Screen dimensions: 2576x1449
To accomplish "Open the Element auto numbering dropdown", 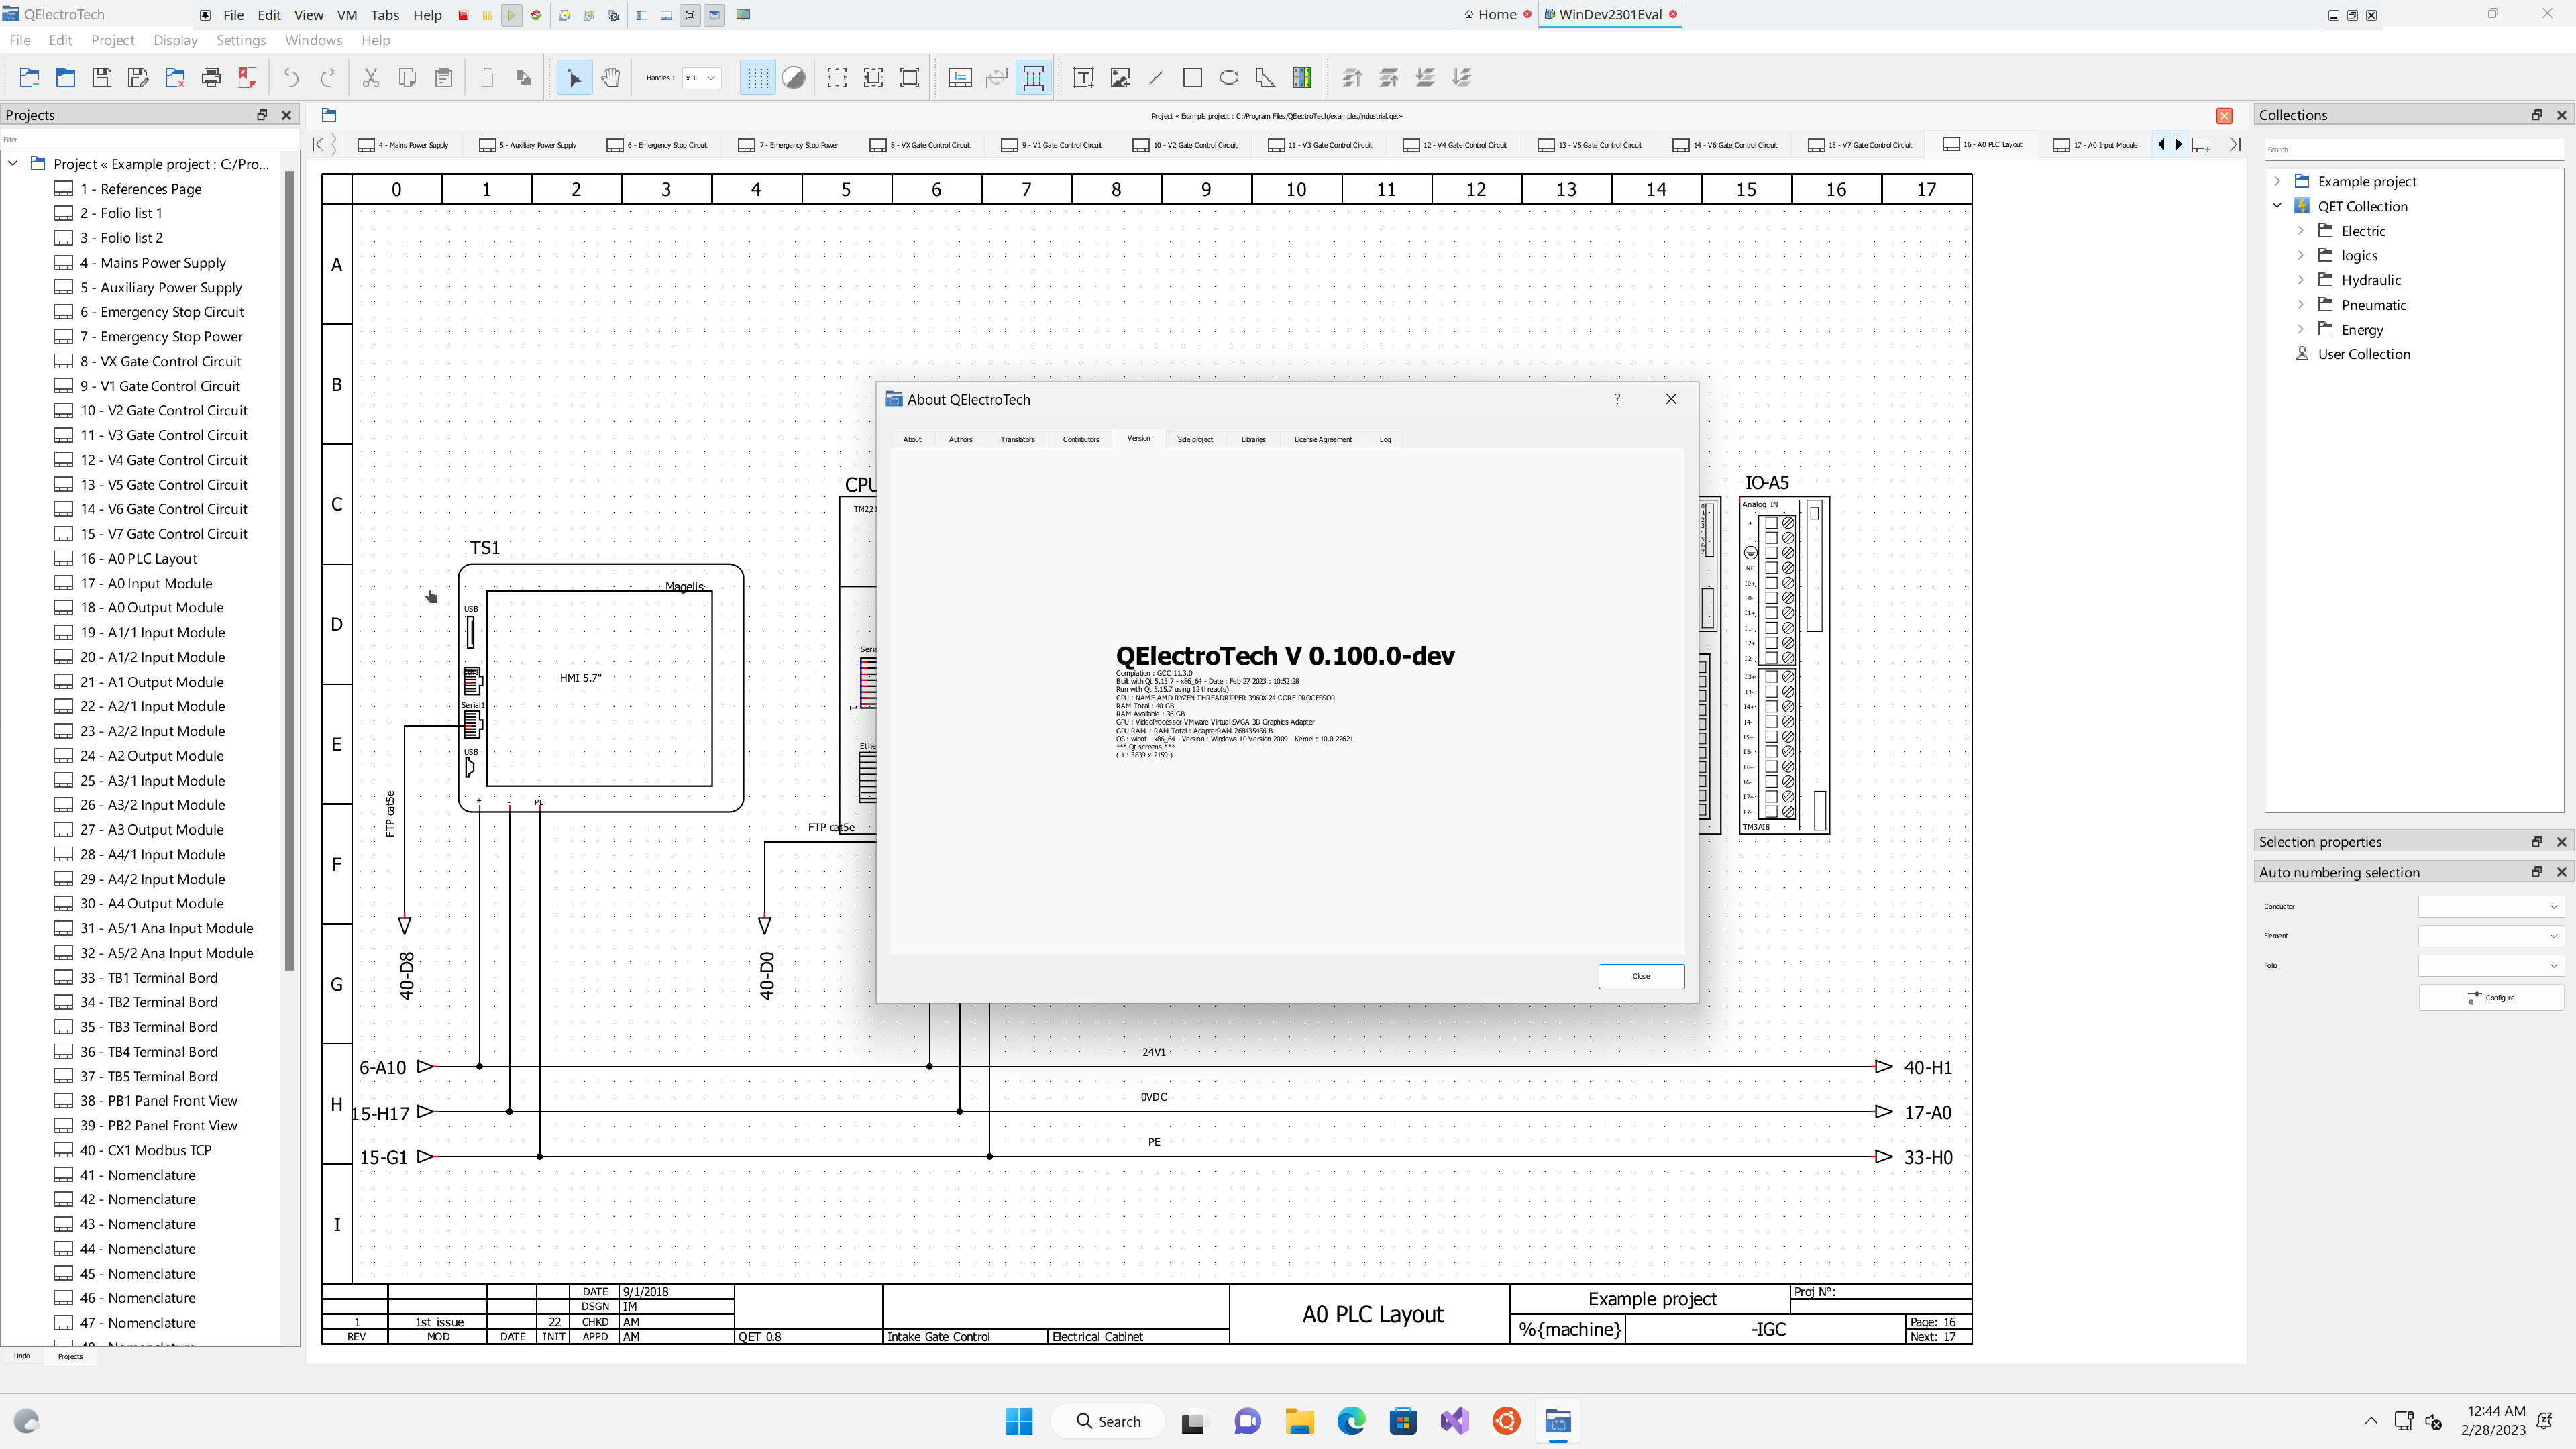I will coord(2490,936).
